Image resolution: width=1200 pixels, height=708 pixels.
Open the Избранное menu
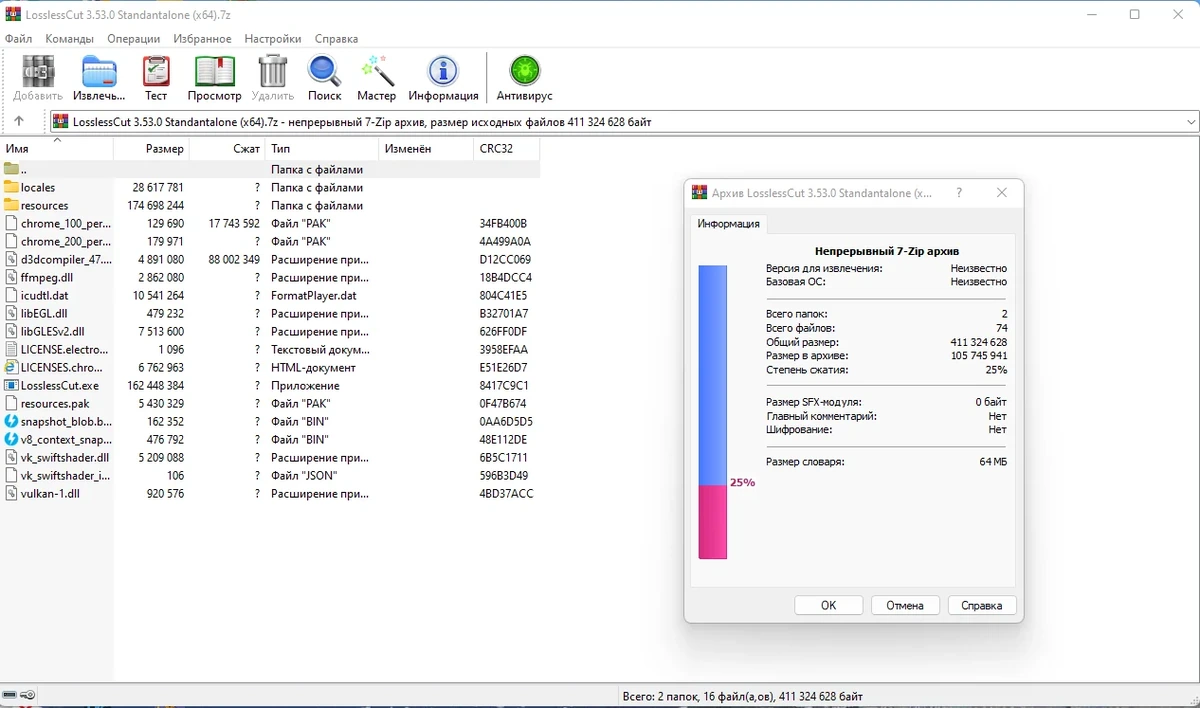click(201, 39)
